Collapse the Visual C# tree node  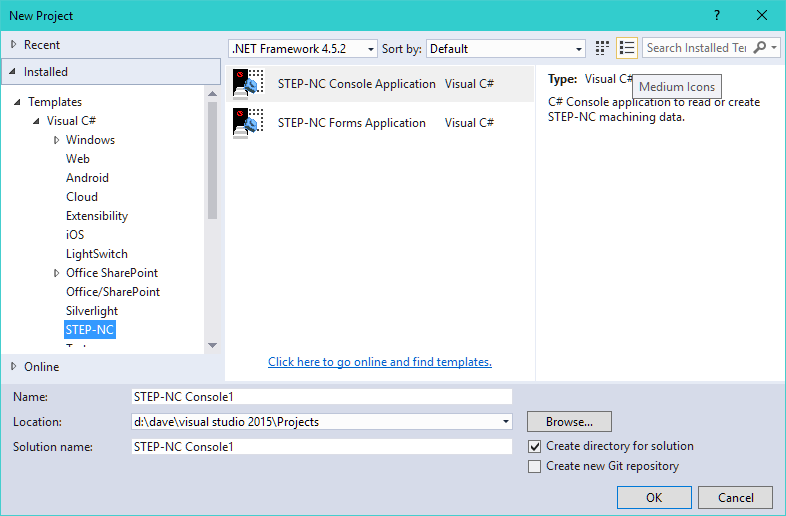point(37,121)
